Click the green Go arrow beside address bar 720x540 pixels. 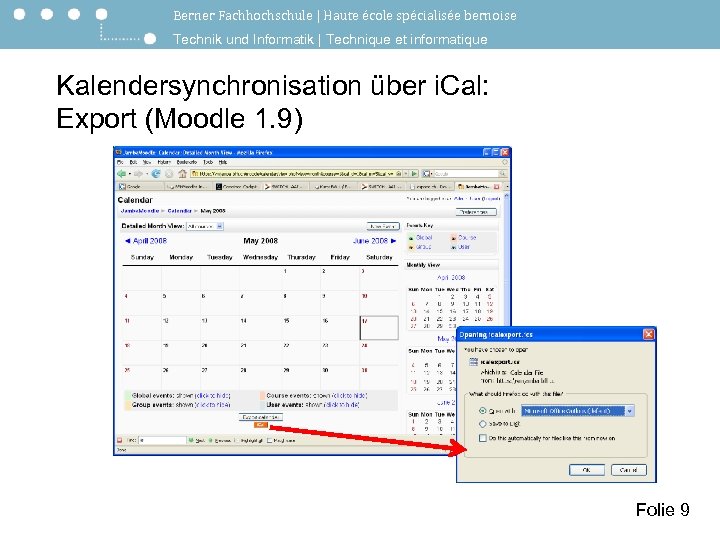click(x=414, y=174)
